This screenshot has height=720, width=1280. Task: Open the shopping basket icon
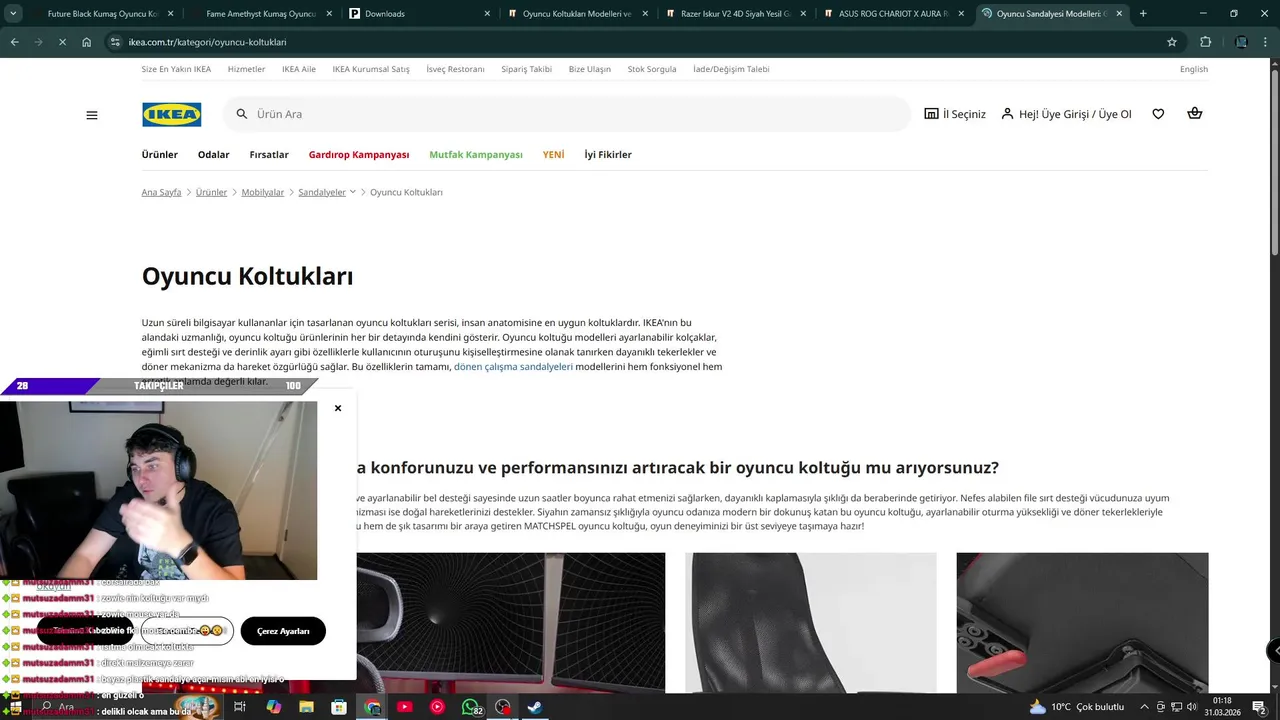[1194, 113]
